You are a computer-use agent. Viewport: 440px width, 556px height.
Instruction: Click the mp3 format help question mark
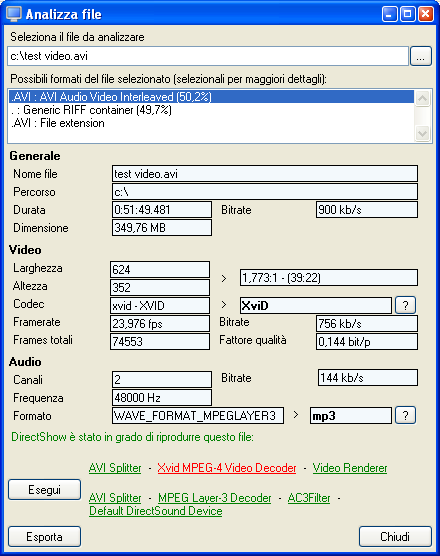(405, 415)
